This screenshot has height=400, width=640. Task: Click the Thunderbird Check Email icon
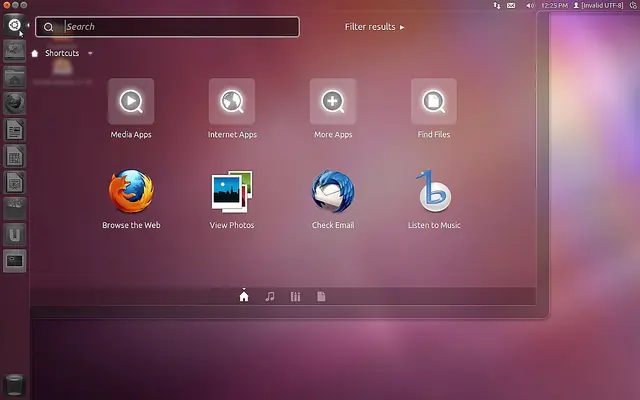point(333,191)
